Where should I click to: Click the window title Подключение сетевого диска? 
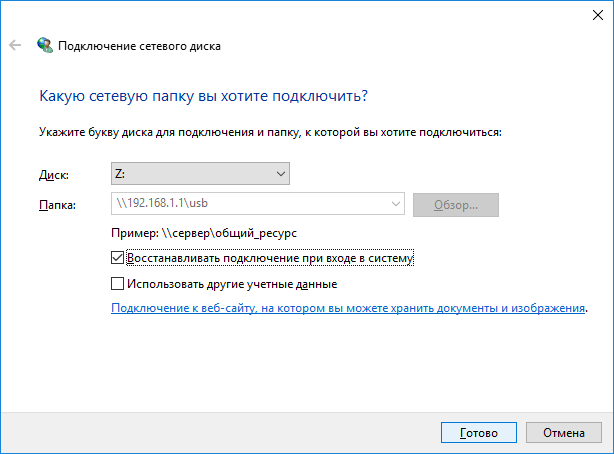coord(140,45)
